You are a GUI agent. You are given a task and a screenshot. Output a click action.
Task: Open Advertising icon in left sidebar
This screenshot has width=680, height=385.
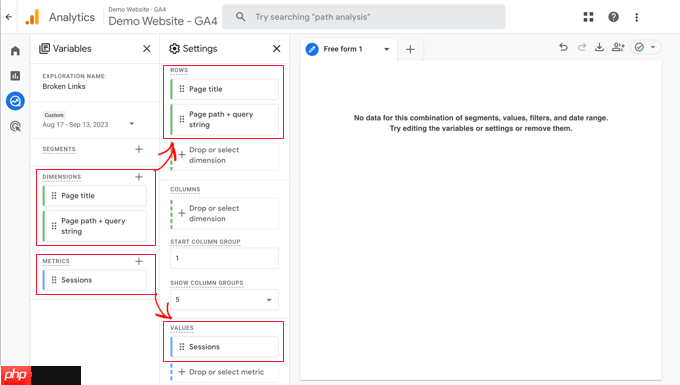15,126
